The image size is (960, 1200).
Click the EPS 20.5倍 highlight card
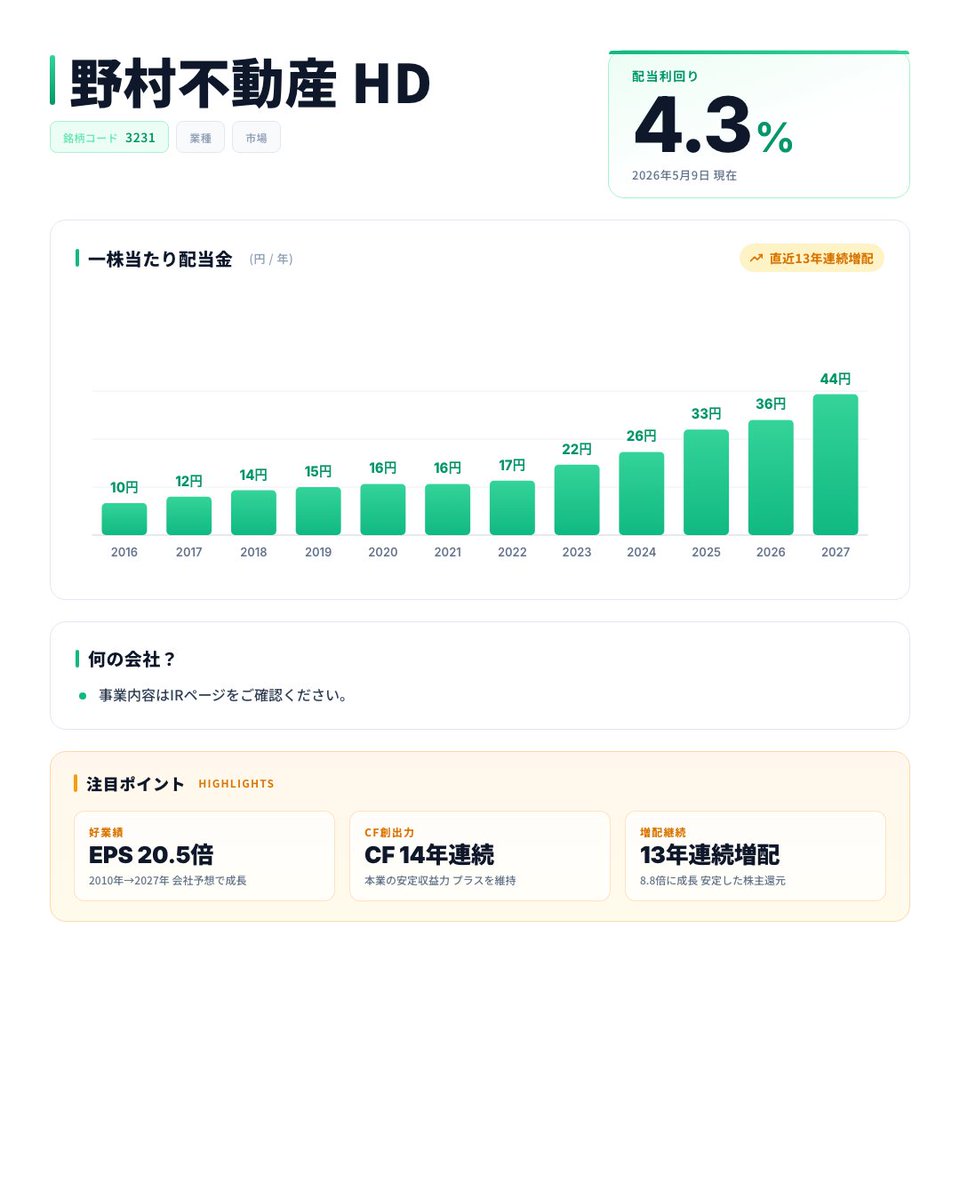click(x=204, y=856)
